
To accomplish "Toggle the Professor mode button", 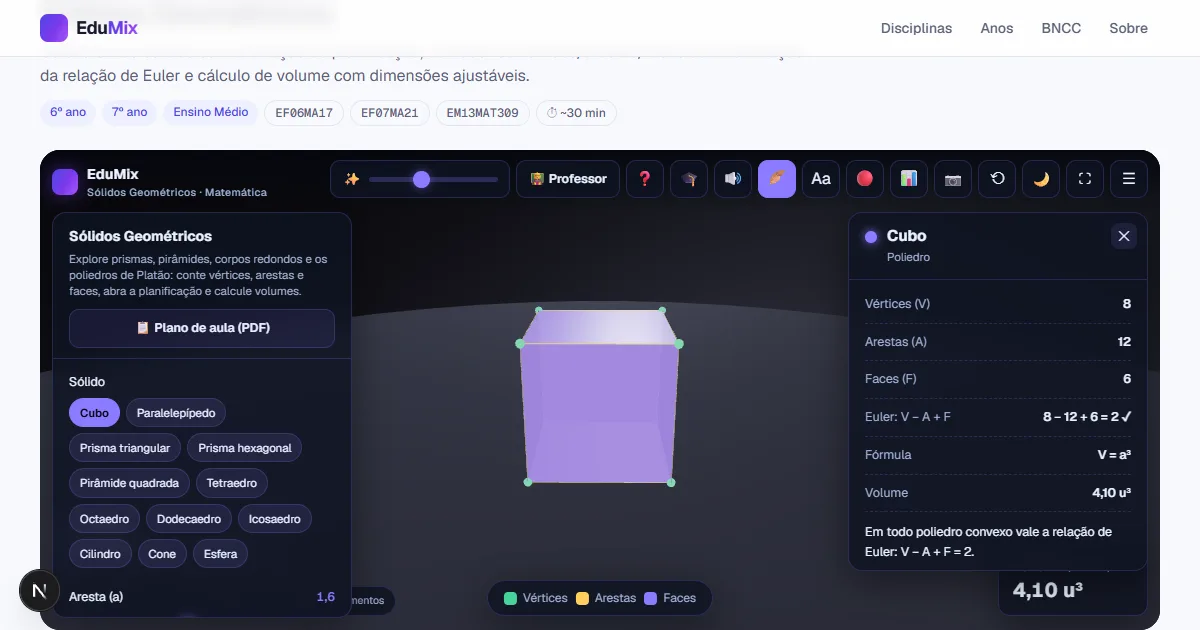I will [567, 179].
